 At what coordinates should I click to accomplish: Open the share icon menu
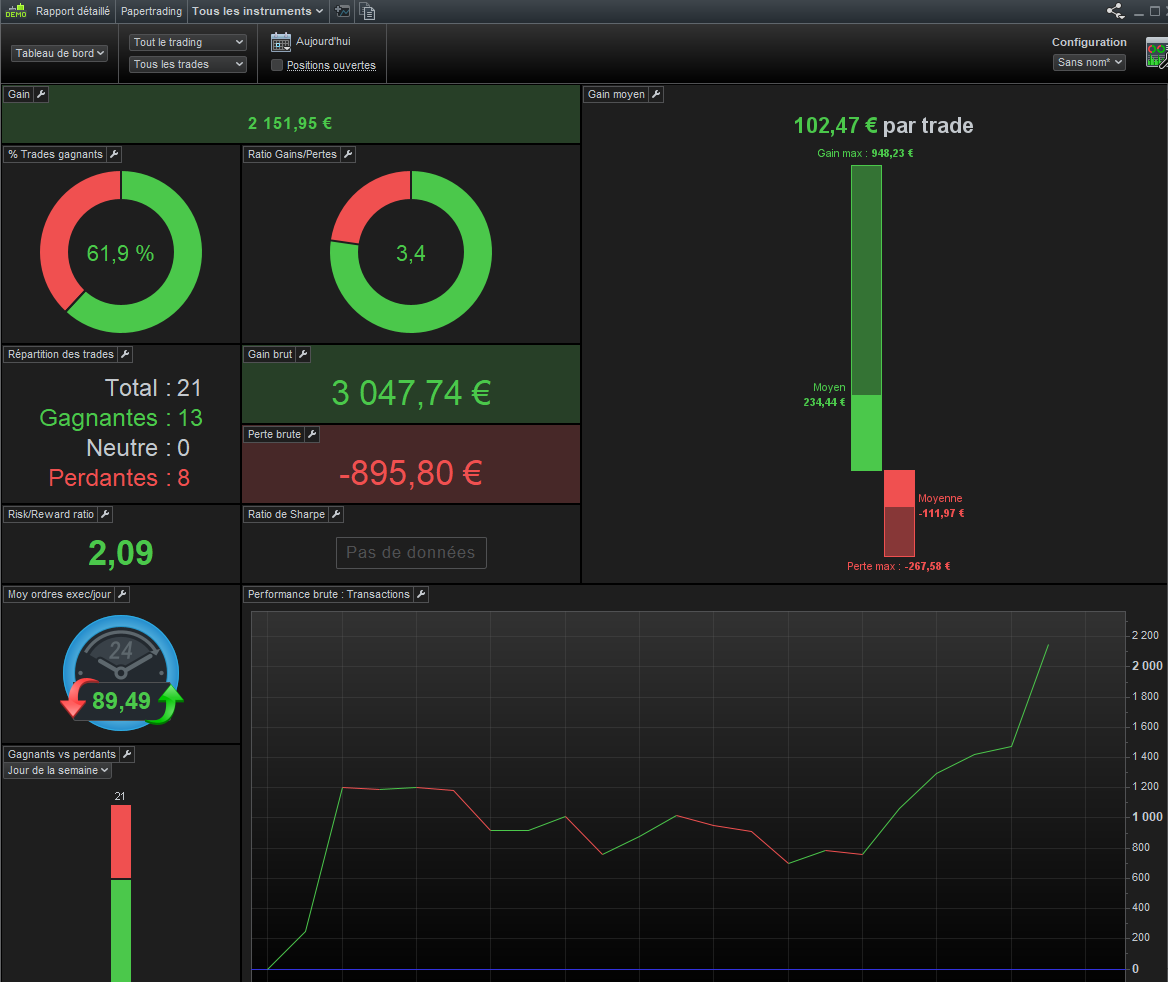(x=1115, y=11)
